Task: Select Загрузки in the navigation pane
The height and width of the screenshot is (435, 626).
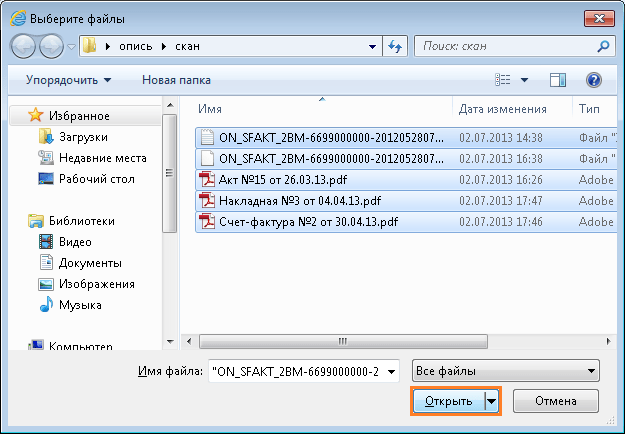Action: pos(83,137)
